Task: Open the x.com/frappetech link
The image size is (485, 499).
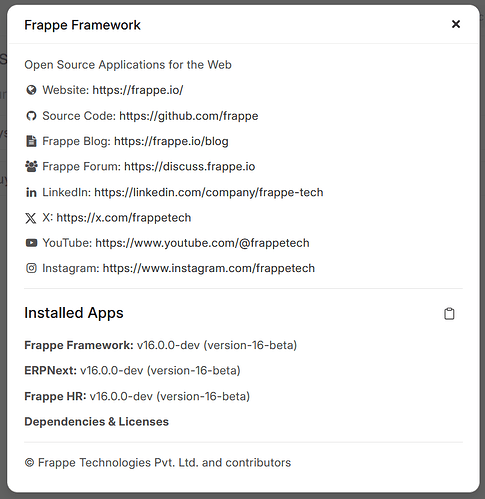Action: tap(124, 218)
